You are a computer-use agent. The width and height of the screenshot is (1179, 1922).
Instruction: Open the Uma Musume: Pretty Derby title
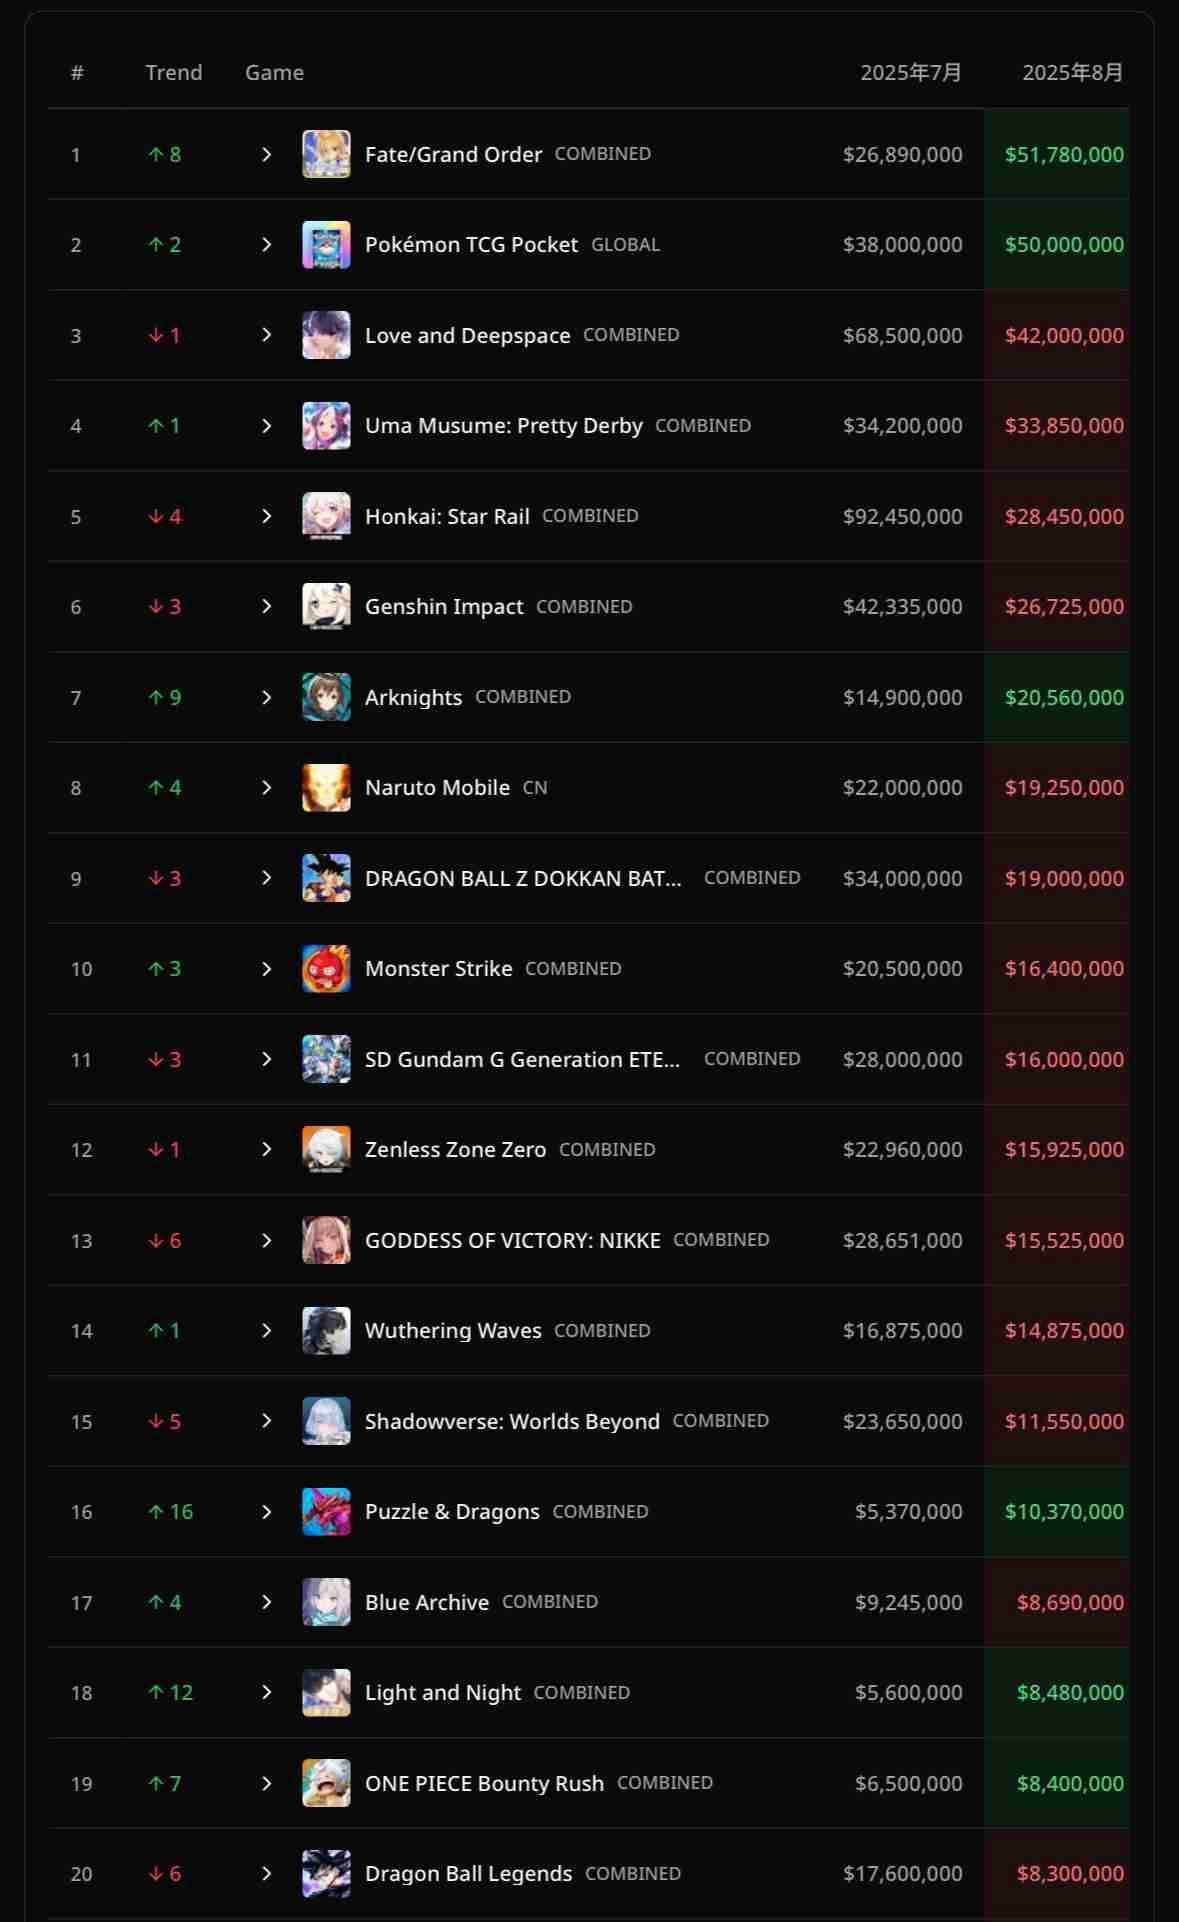504,426
